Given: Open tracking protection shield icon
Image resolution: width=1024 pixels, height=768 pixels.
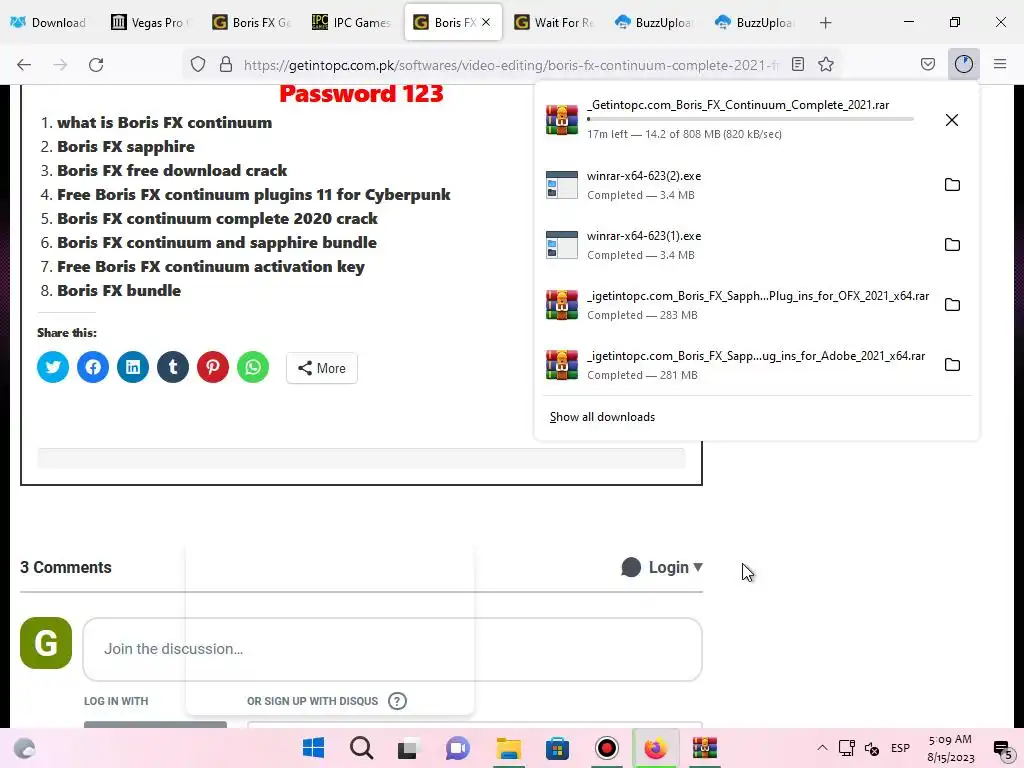Looking at the screenshot, I should pos(198,65).
